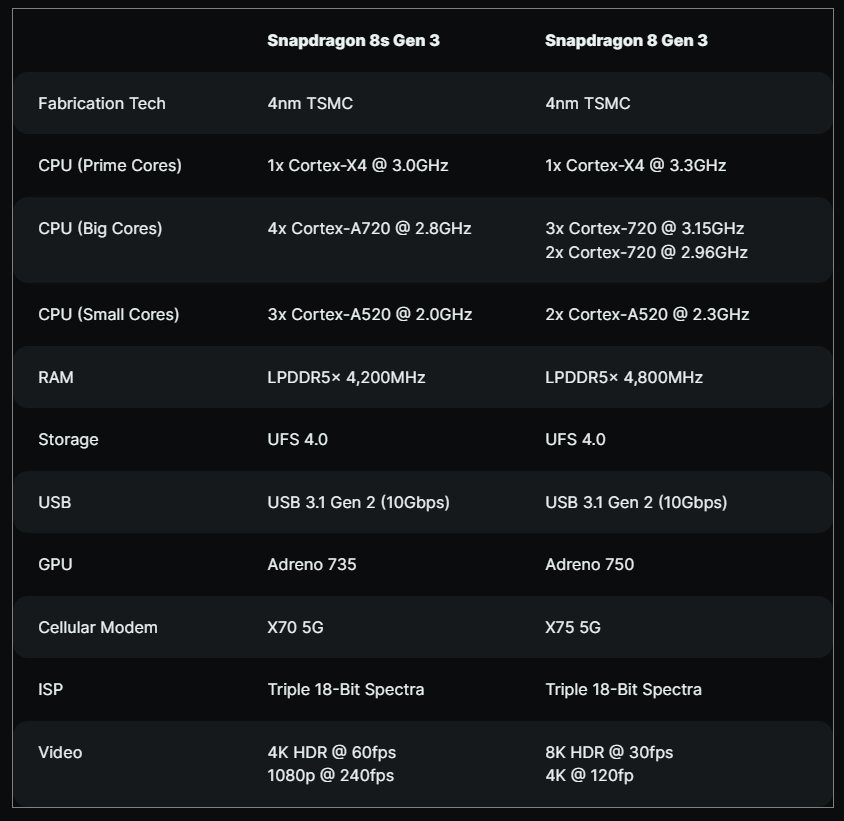Click the Snapdragon 8 Gen 3 column header
The height and width of the screenshot is (821, 844).
(627, 41)
